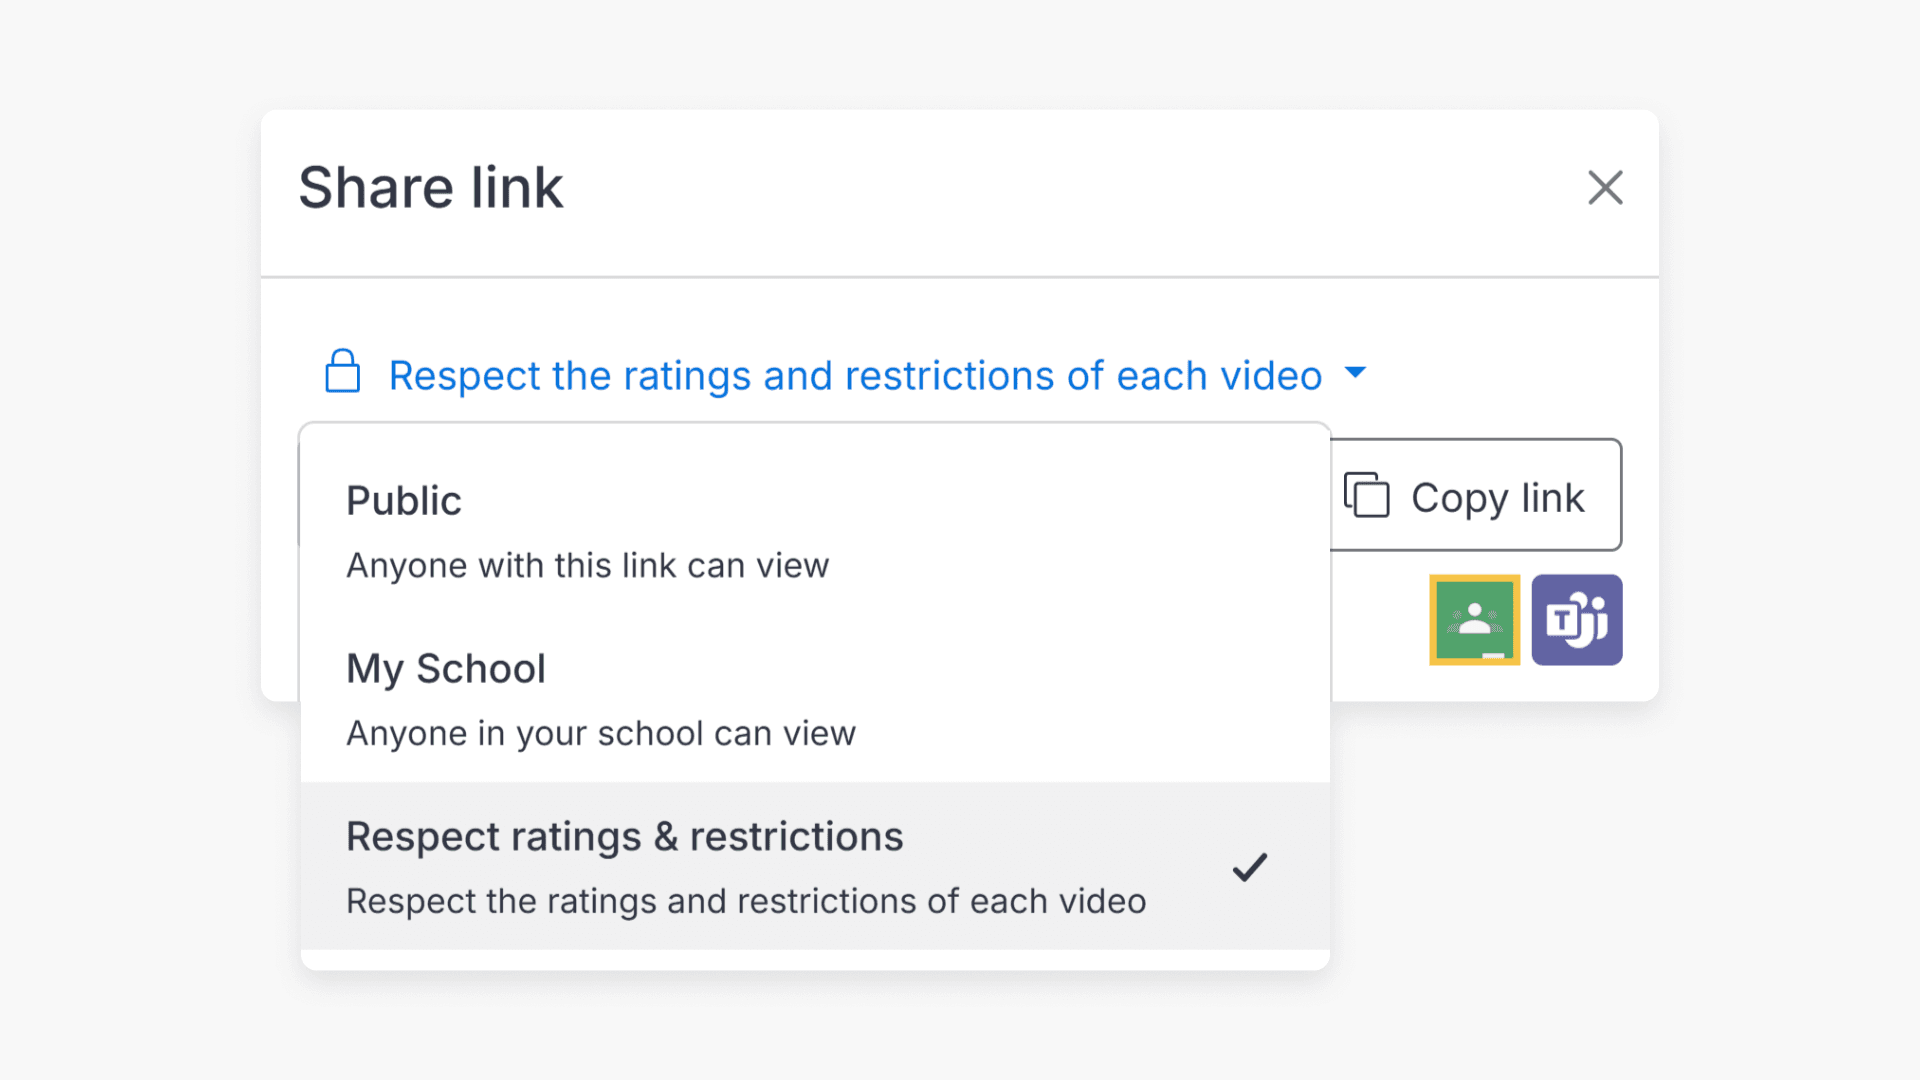Share video to Microsoft Teams
This screenshot has width=1920, height=1080.
[1577, 619]
